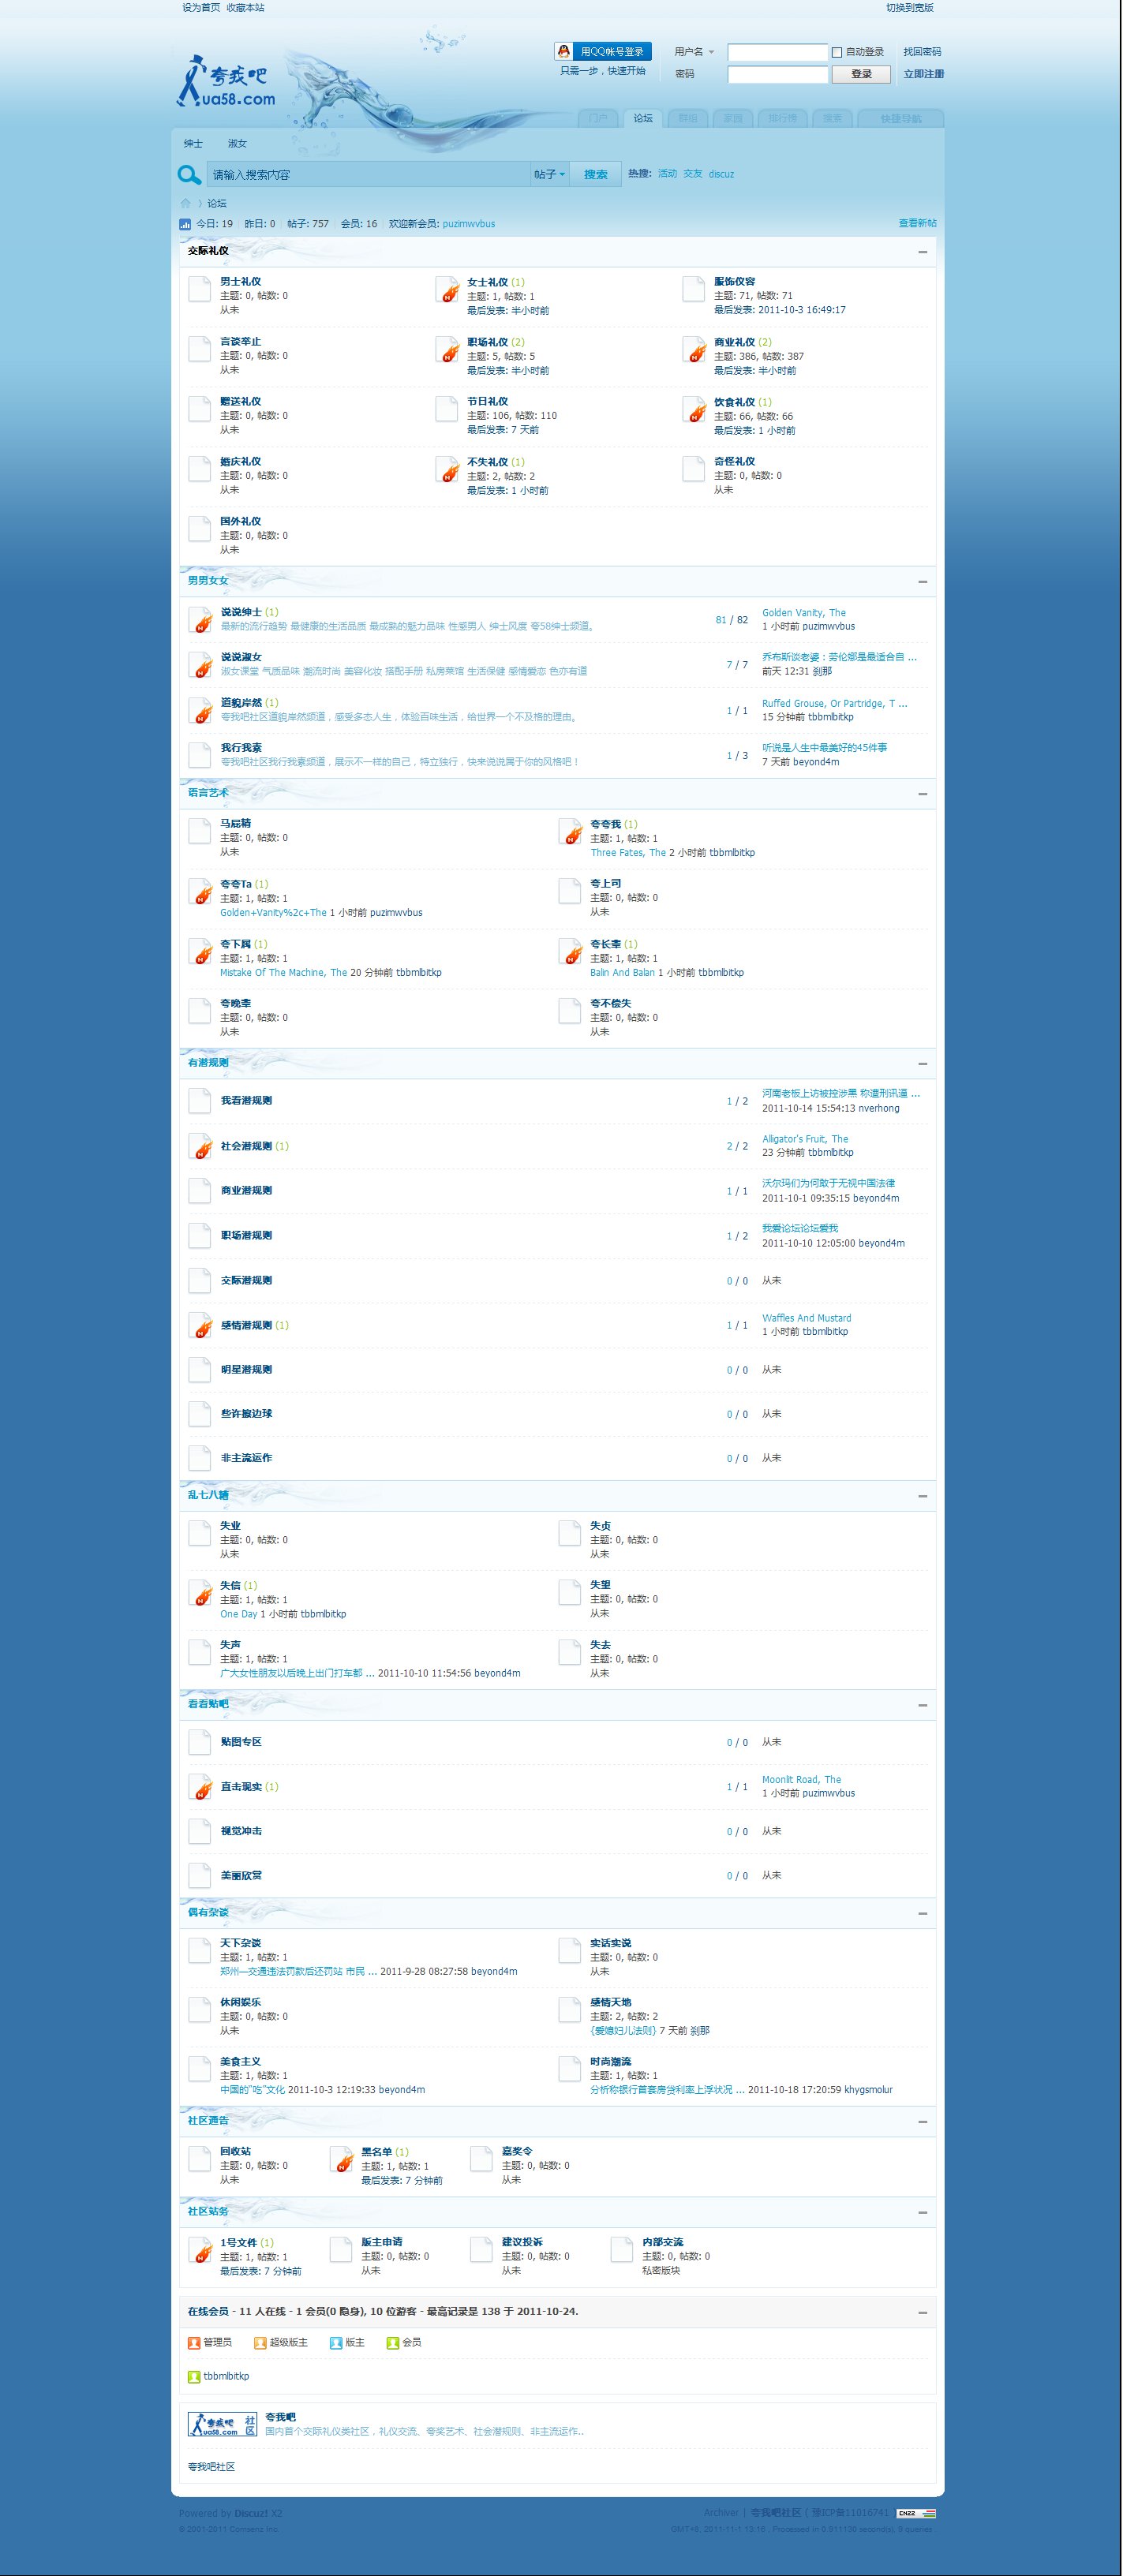This screenshot has height=2576, width=1123.
Task: Open the 用户名 login type dropdown
Action: pos(694,52)
